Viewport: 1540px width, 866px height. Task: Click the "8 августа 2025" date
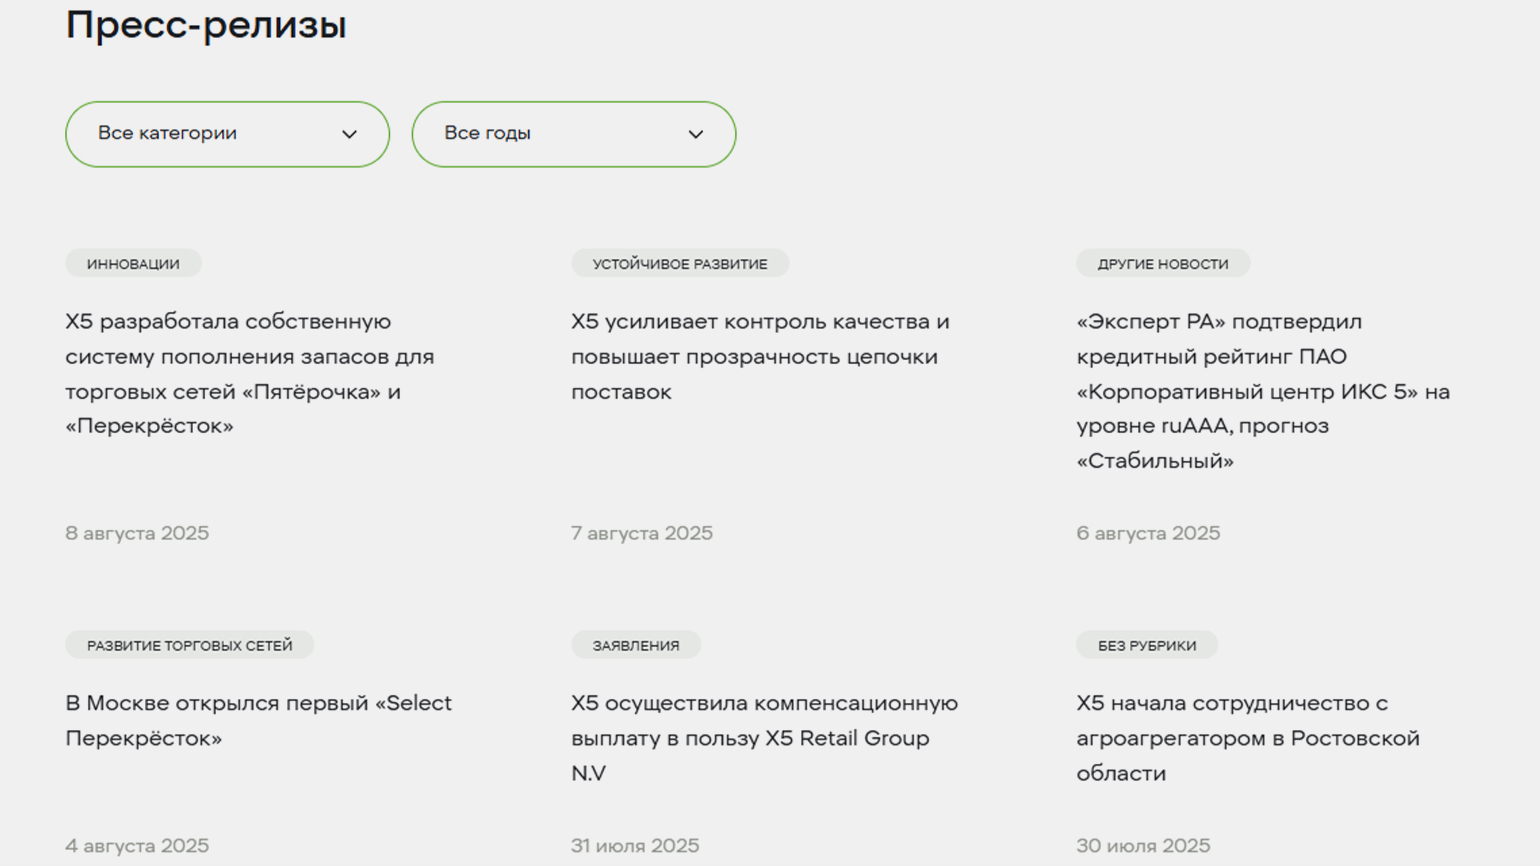point(137,533)
